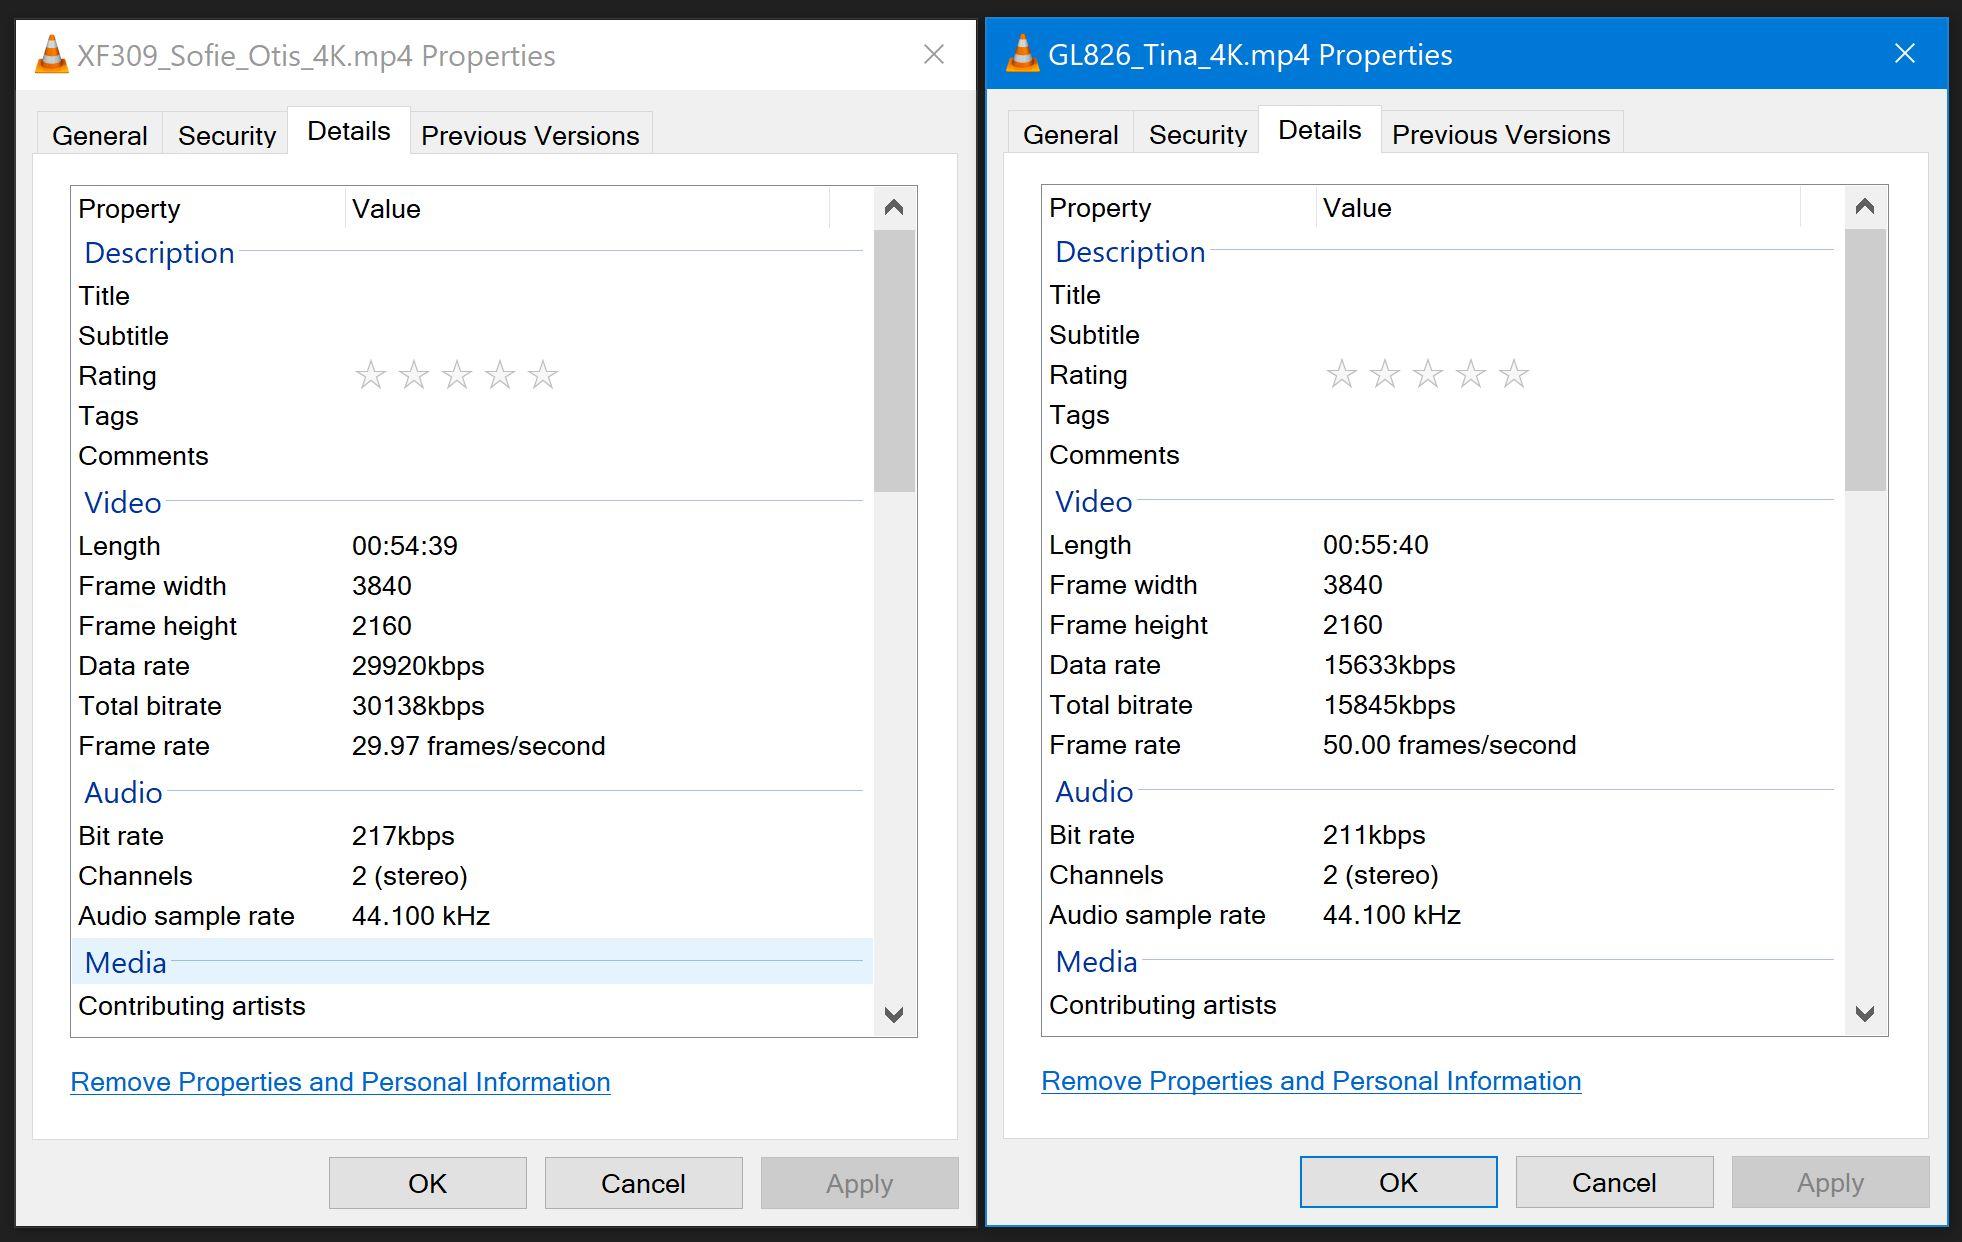
Task: Close the GL826_Tina_4K.mp4 Properties window
Action: 1904,54
